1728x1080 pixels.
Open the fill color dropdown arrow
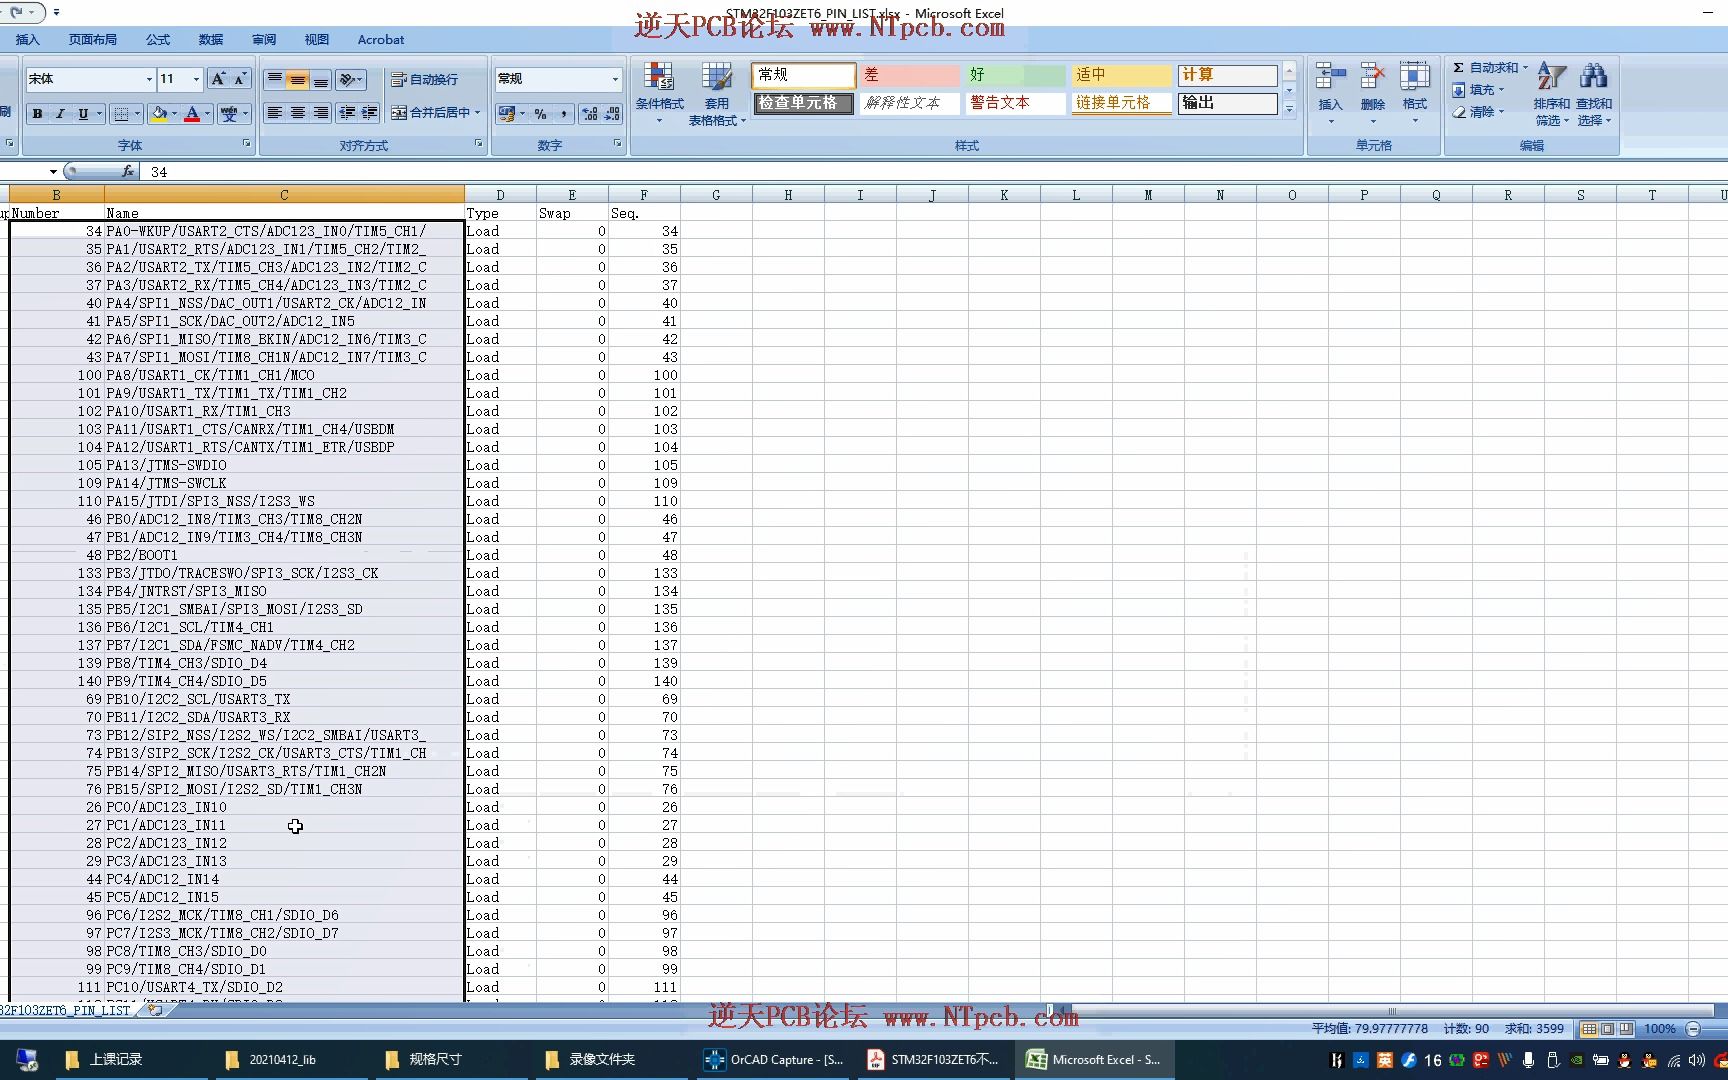[x=174, y=113]
